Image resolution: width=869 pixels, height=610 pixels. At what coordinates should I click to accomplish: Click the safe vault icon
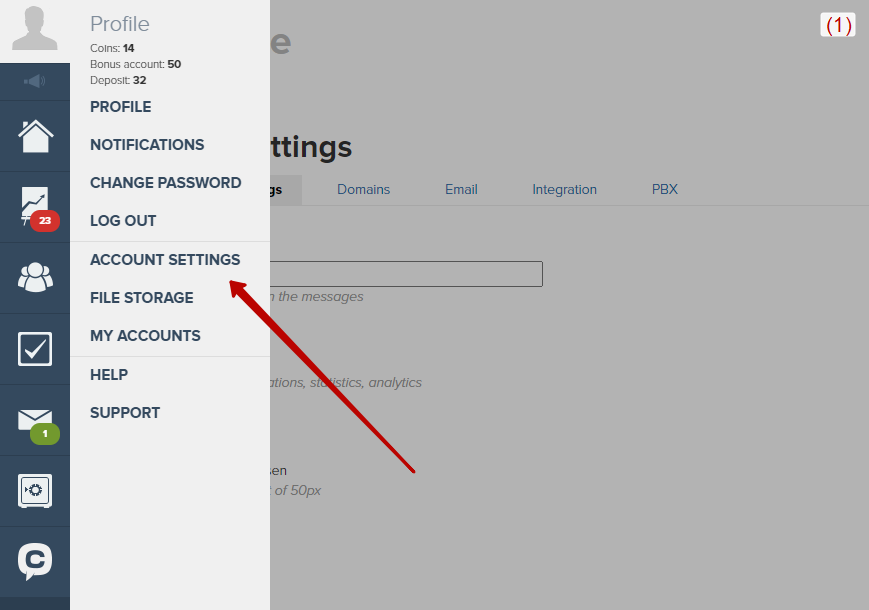click(35, 490)
